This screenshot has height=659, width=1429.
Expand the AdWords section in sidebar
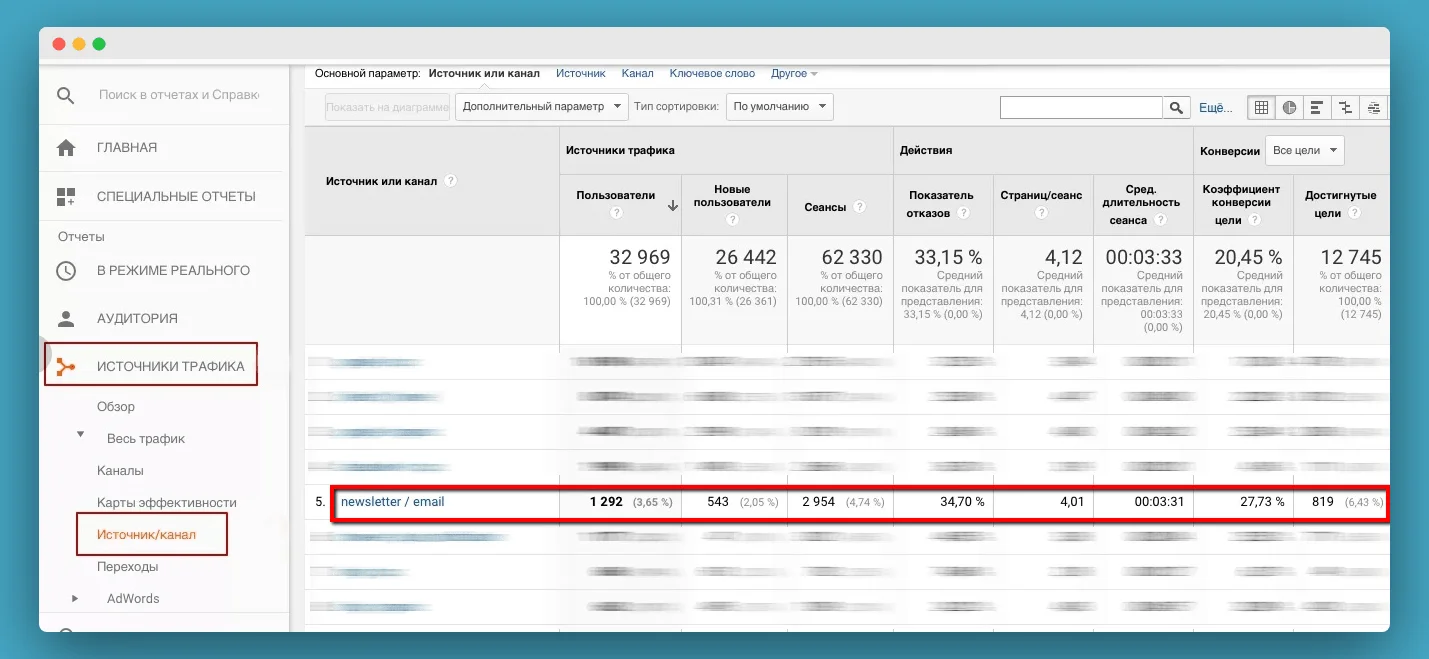click(74, 599)
